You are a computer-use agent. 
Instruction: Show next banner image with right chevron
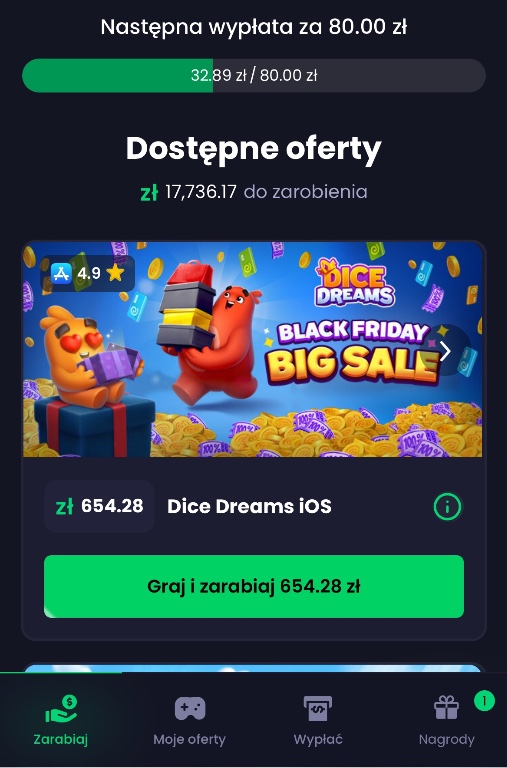pyautogui.click(x=445, y=351)
